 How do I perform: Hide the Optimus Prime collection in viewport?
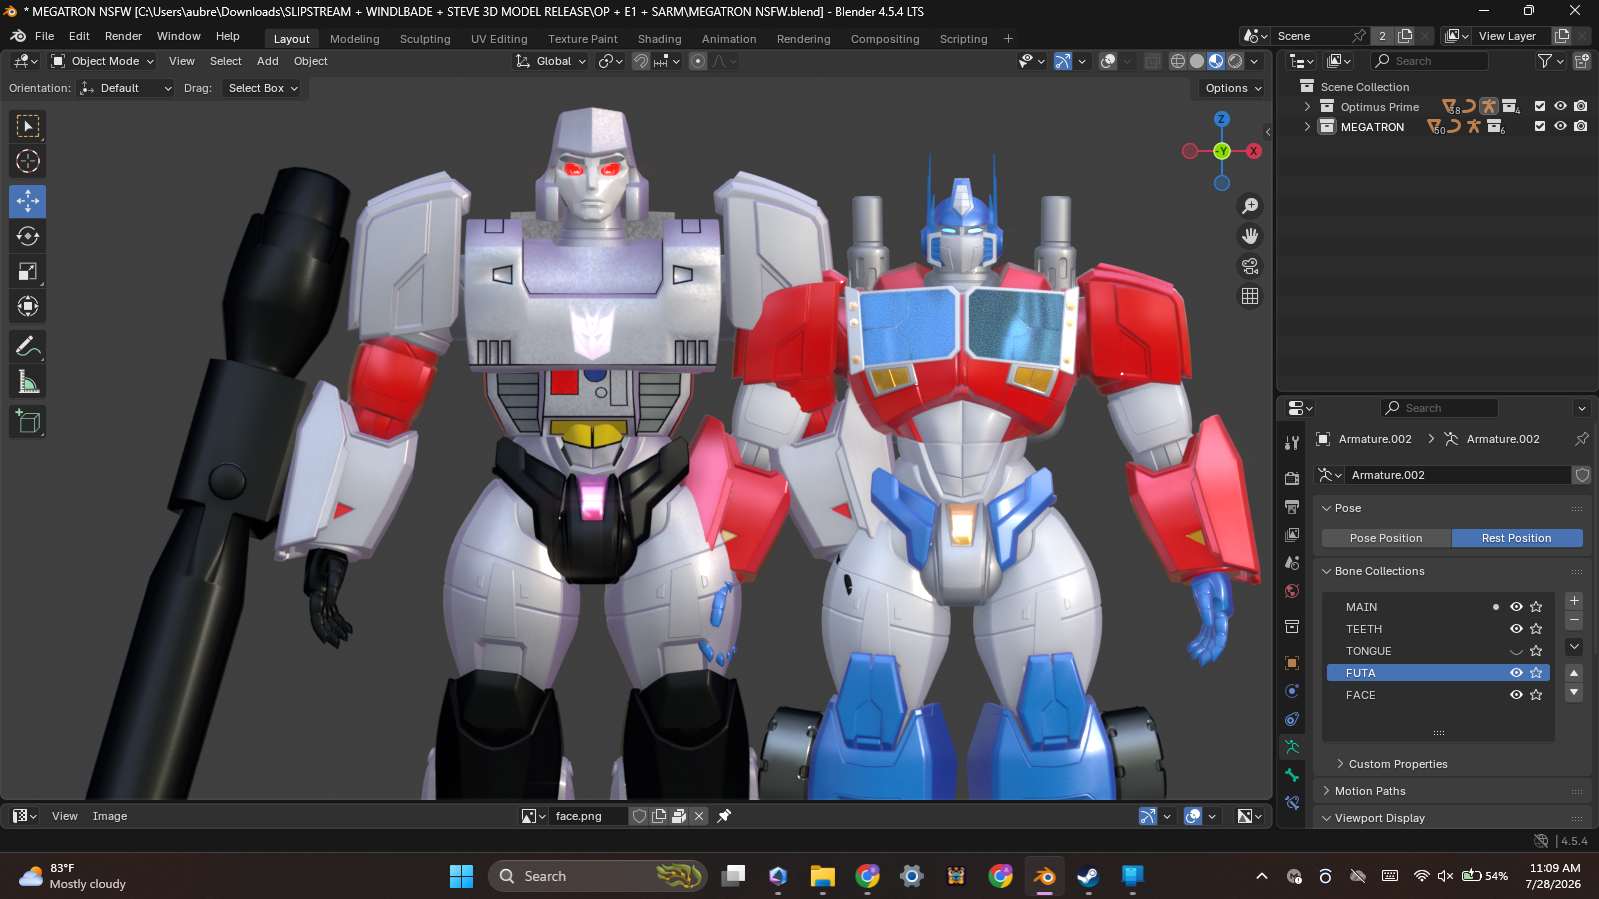pos(1560,106)
